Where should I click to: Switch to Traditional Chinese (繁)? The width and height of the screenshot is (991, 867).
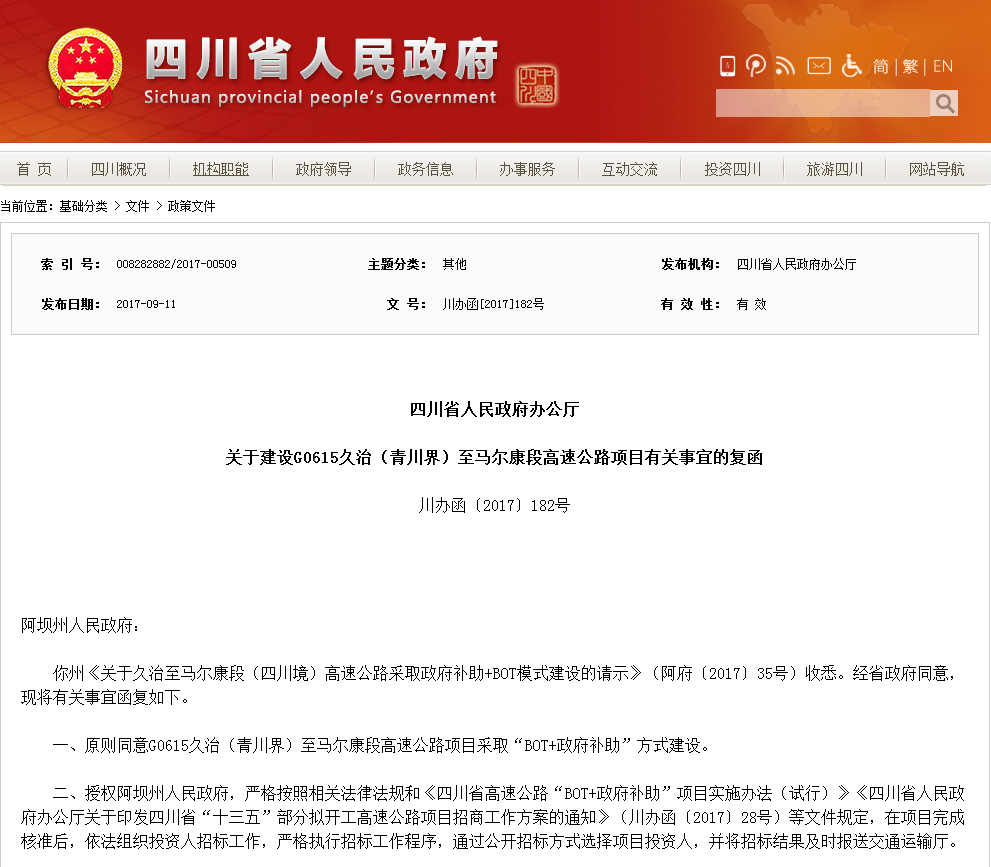pos(910,66)
